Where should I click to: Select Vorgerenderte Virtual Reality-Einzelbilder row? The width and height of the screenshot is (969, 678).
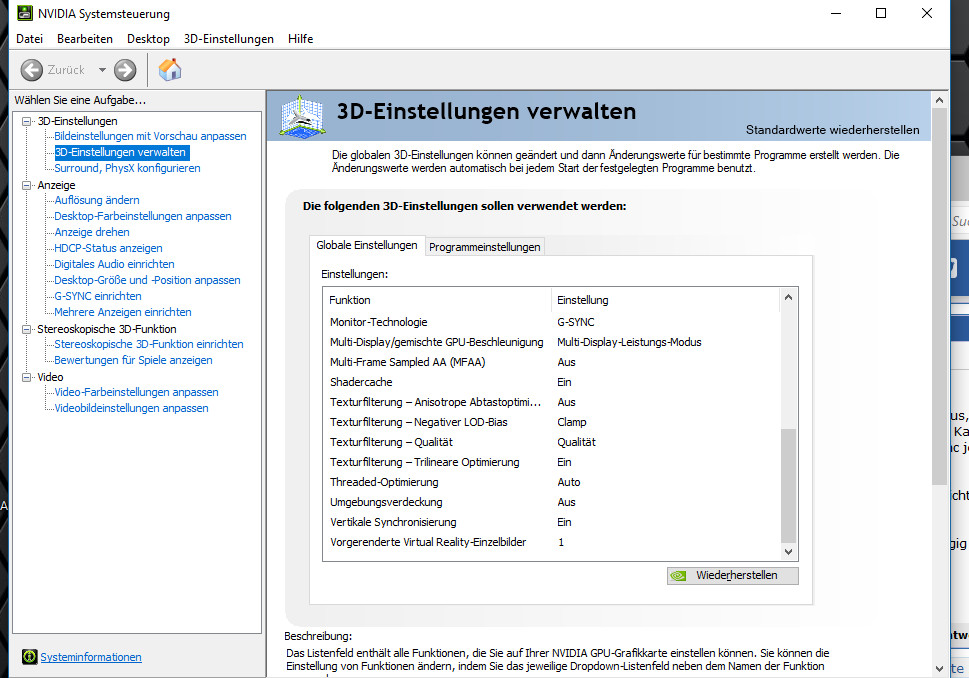coord(552,542)
